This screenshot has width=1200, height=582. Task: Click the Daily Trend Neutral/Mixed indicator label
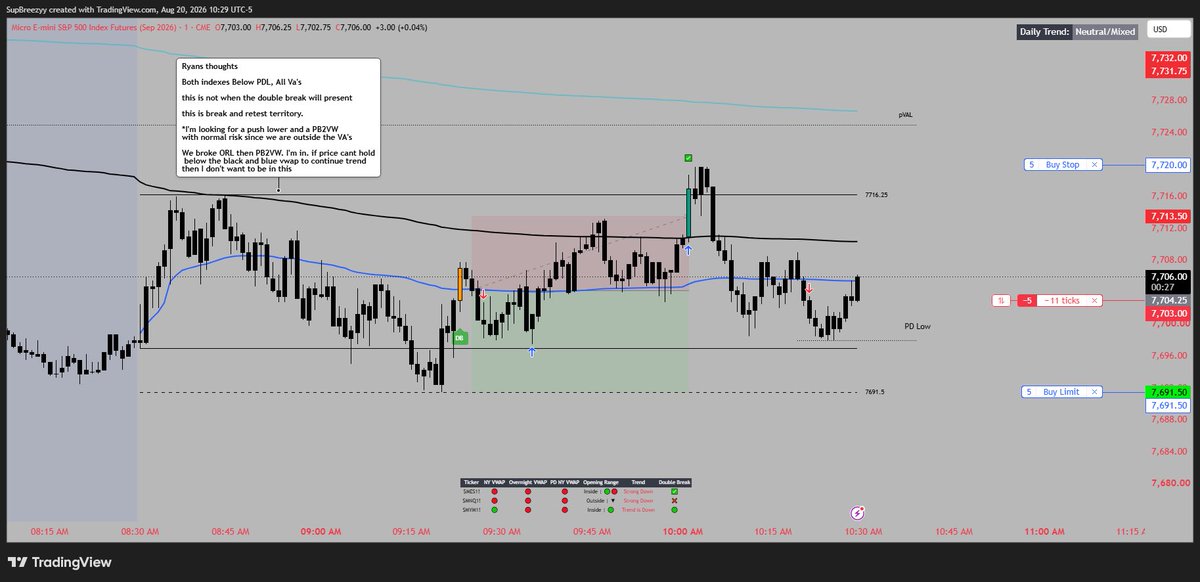coord(1077,32)
